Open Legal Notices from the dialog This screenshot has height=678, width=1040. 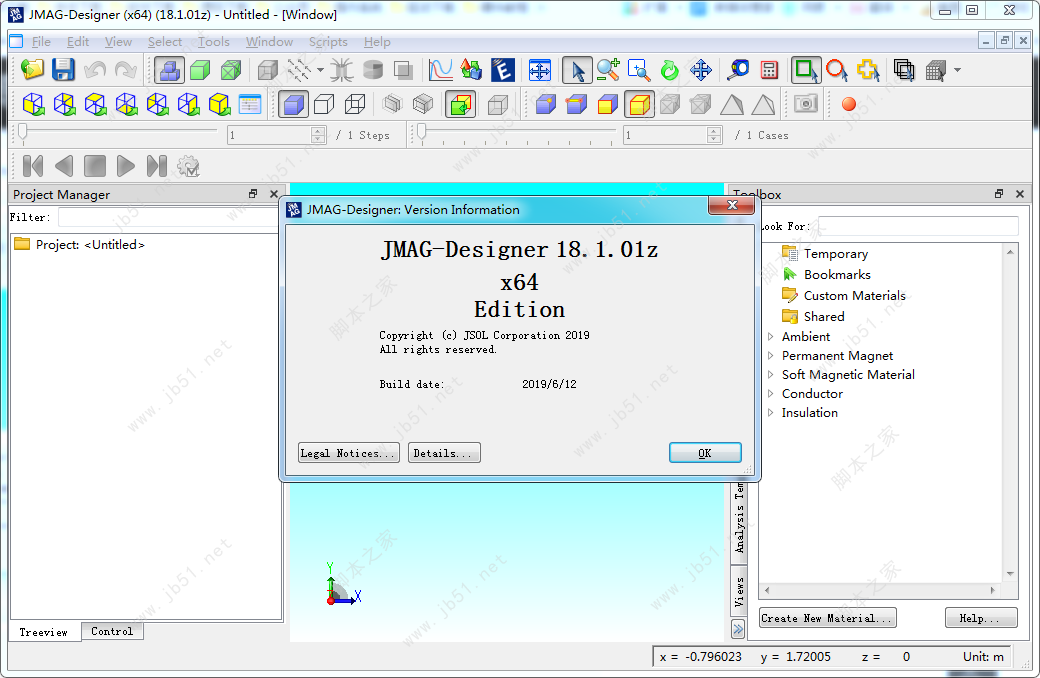[349, 453]
